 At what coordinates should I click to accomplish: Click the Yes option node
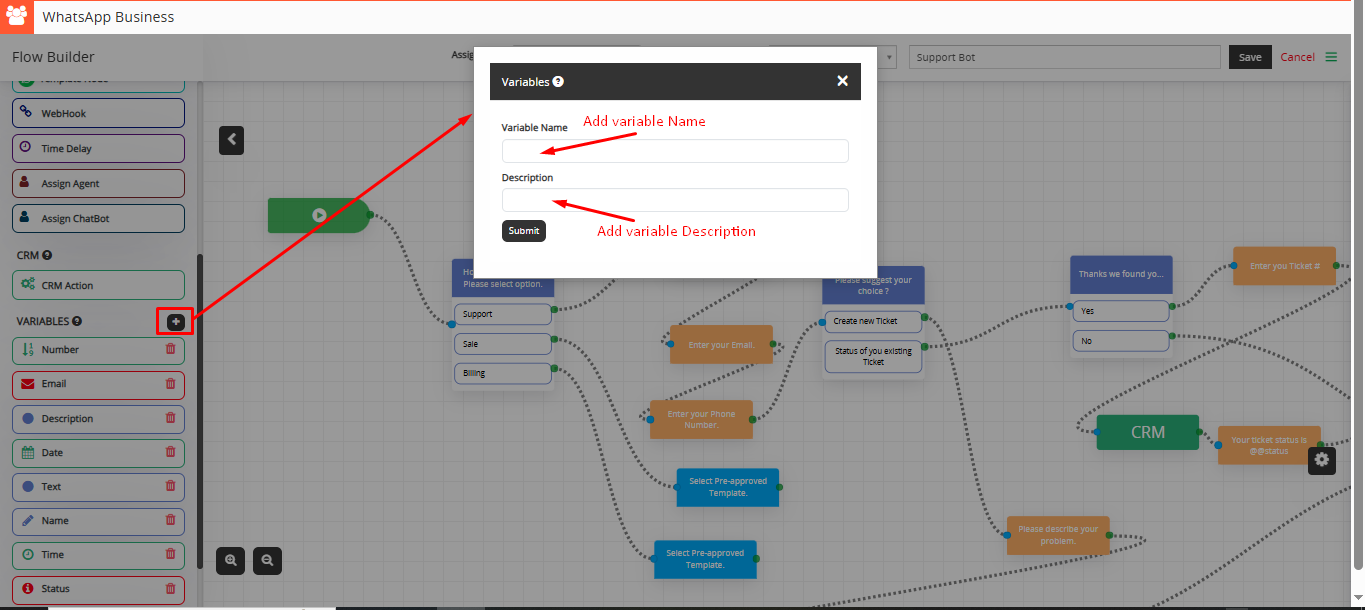click(1120, 311)
